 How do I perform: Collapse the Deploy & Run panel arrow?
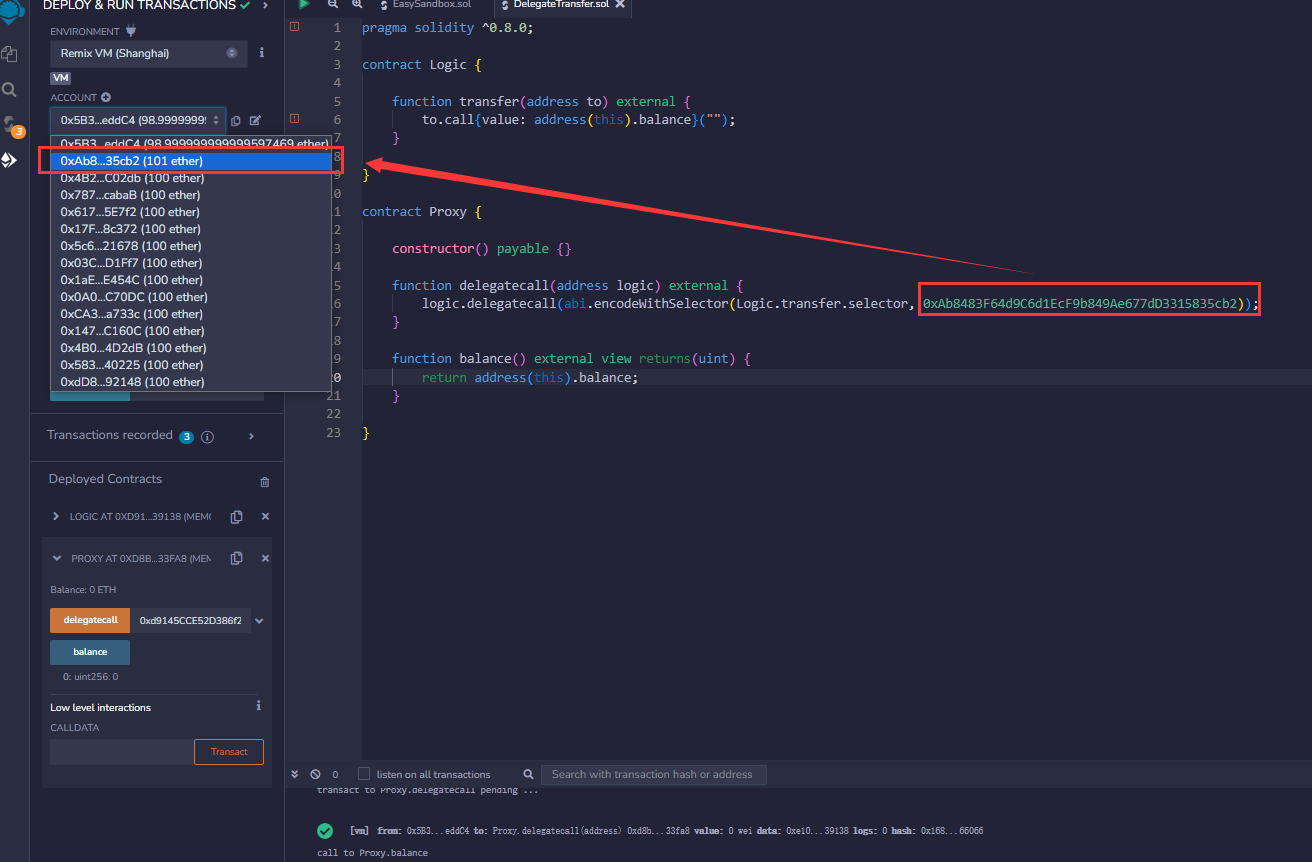point(265,6)
